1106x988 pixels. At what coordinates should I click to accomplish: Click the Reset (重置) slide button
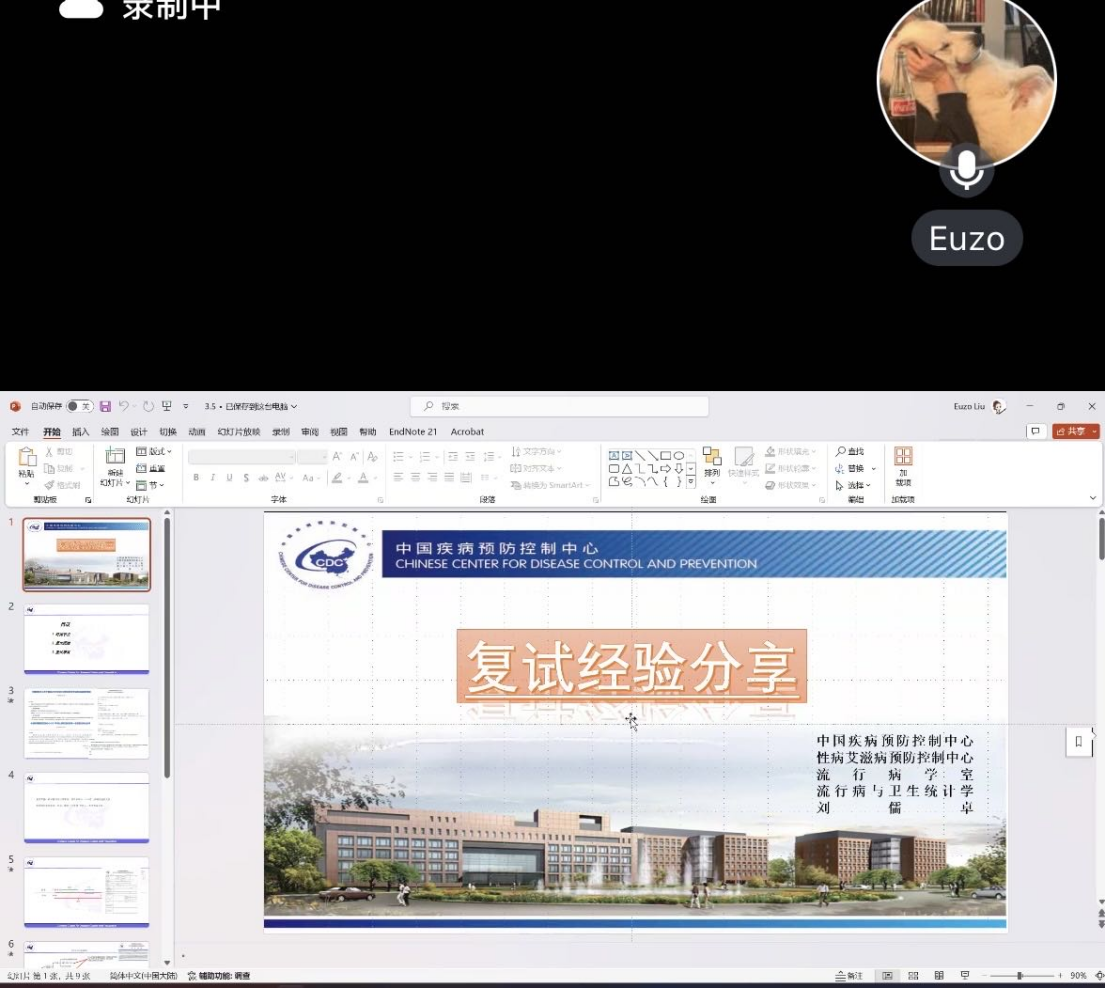pos(151,468)
